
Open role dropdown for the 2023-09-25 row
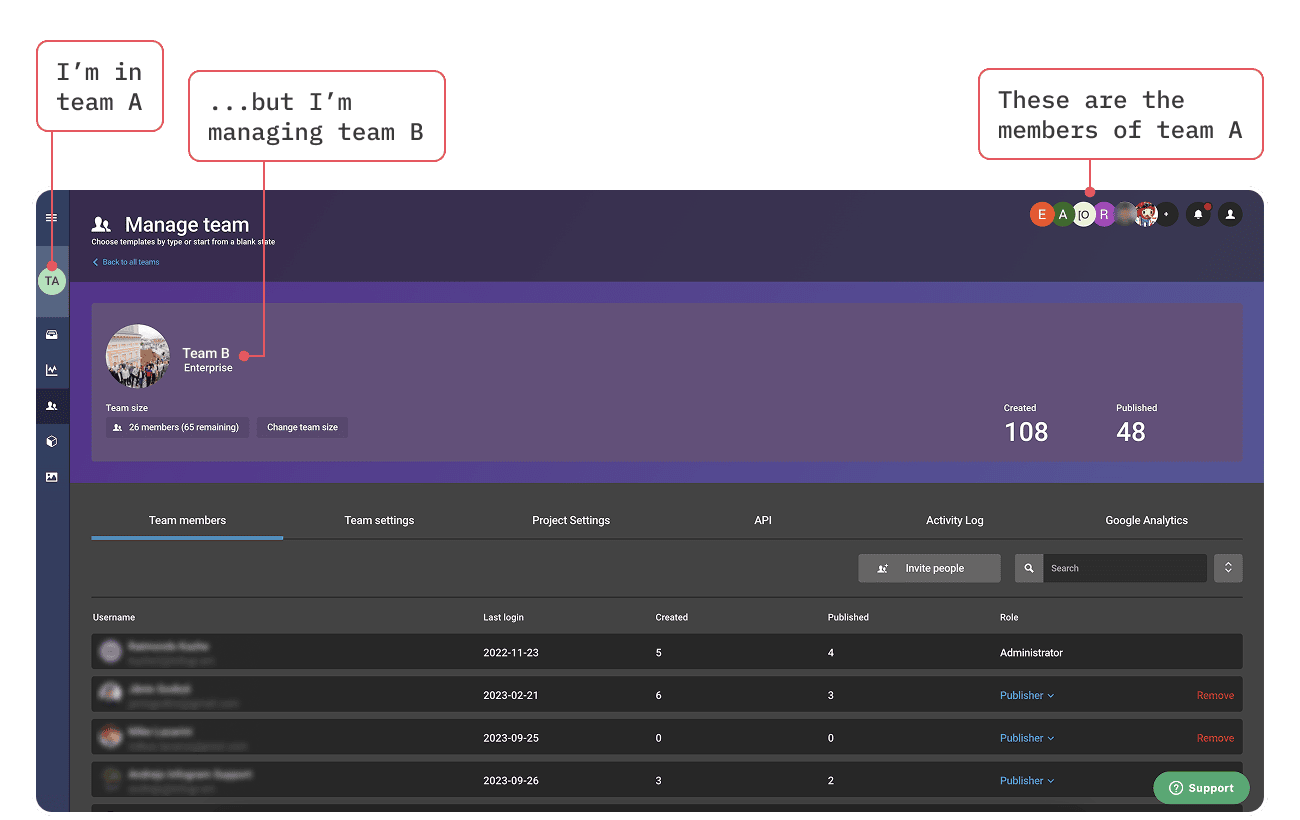click(x=1027, y=738)
